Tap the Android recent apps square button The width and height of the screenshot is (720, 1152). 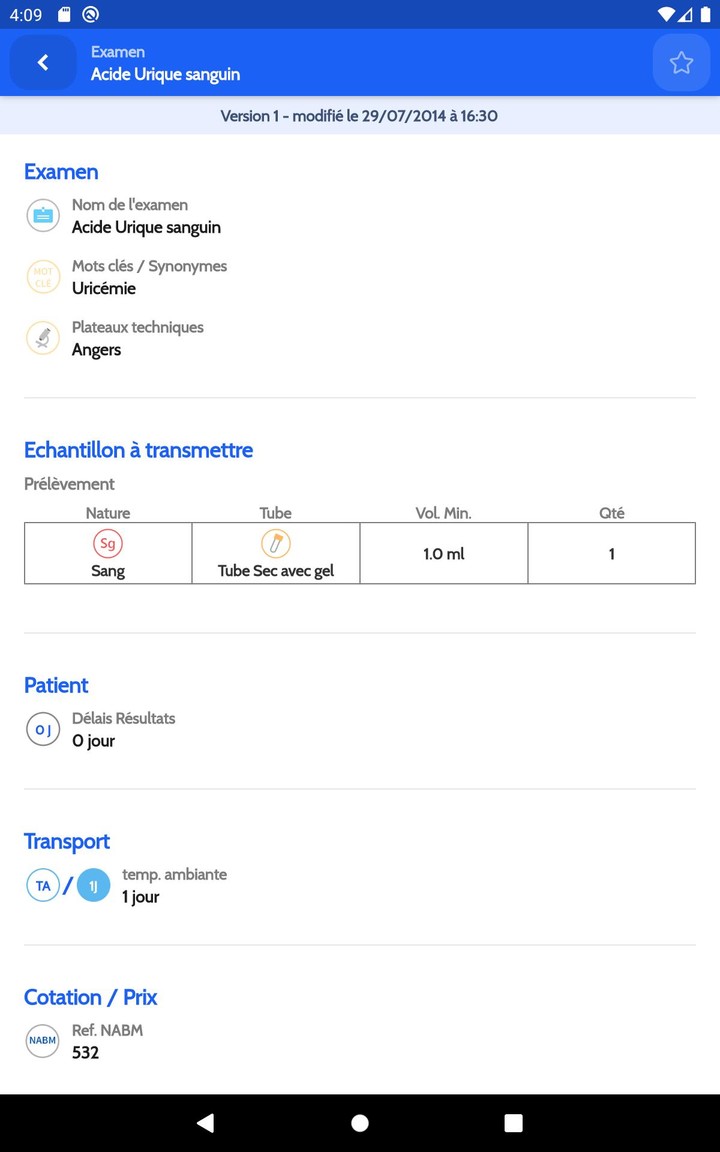(513, 1122)
